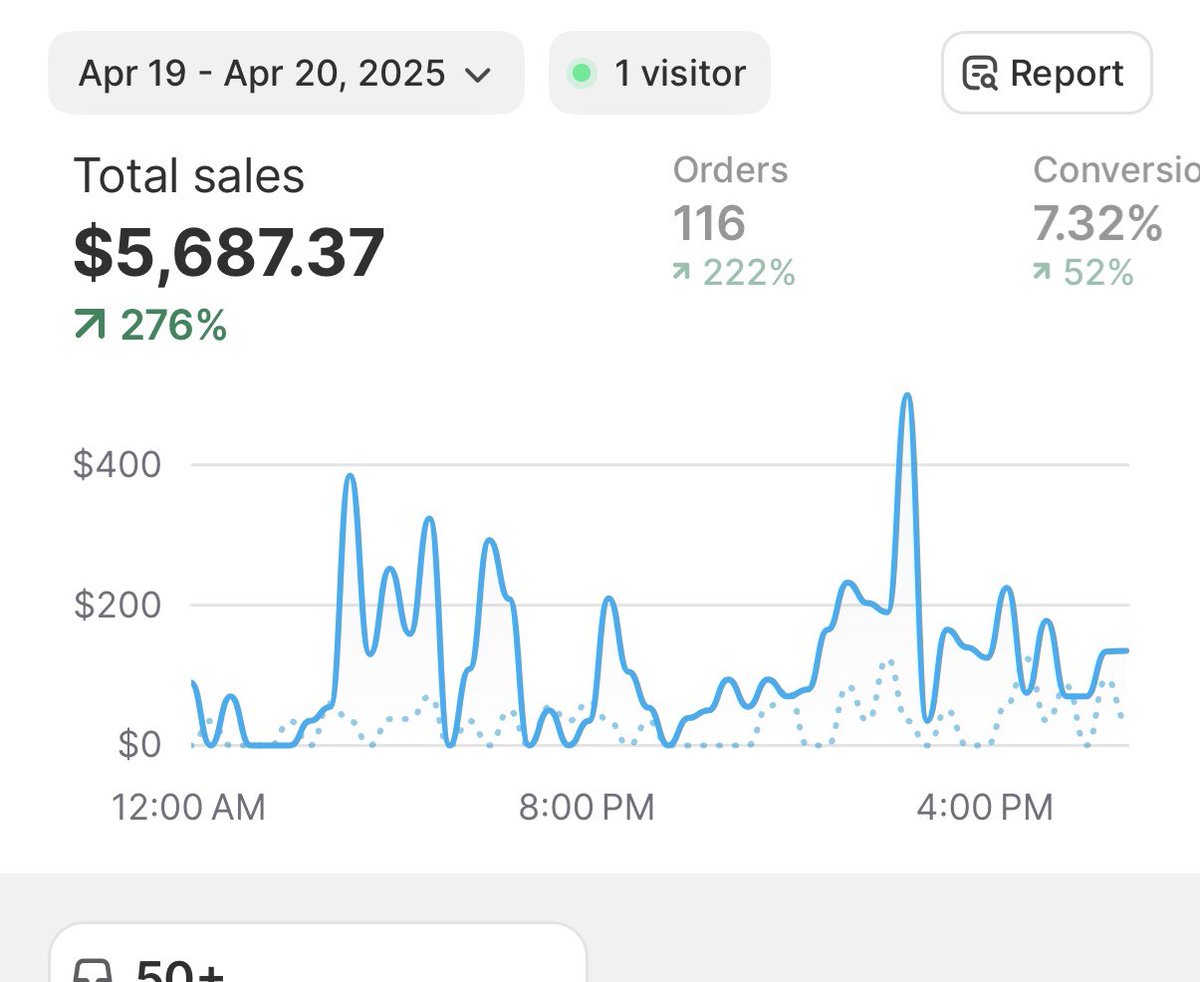The width and height of the screenshot is (1200, 982).
Task: Open the 1 visitor live view
Action: tap(660, 73)
